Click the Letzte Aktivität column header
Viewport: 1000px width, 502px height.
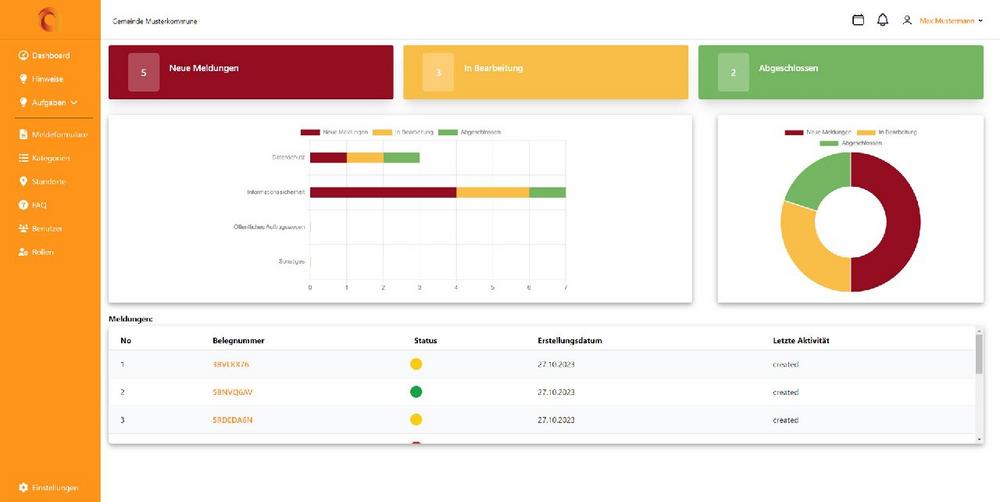[801, 341]
